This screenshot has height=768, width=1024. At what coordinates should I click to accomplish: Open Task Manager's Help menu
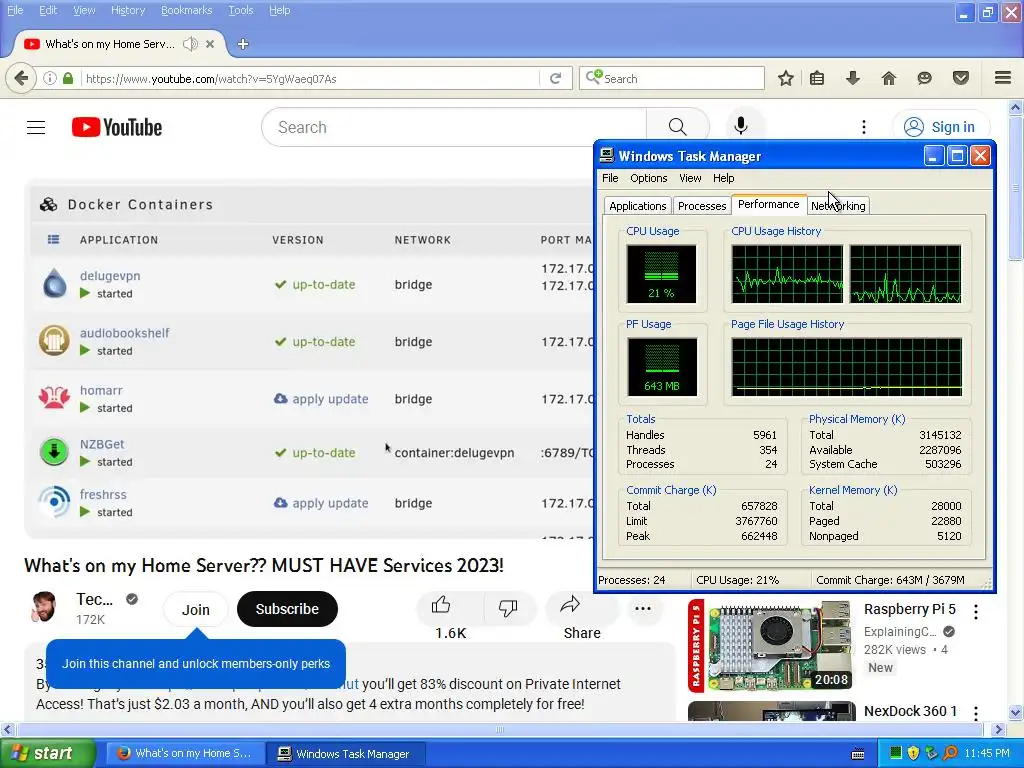click(x=723, y=178)
